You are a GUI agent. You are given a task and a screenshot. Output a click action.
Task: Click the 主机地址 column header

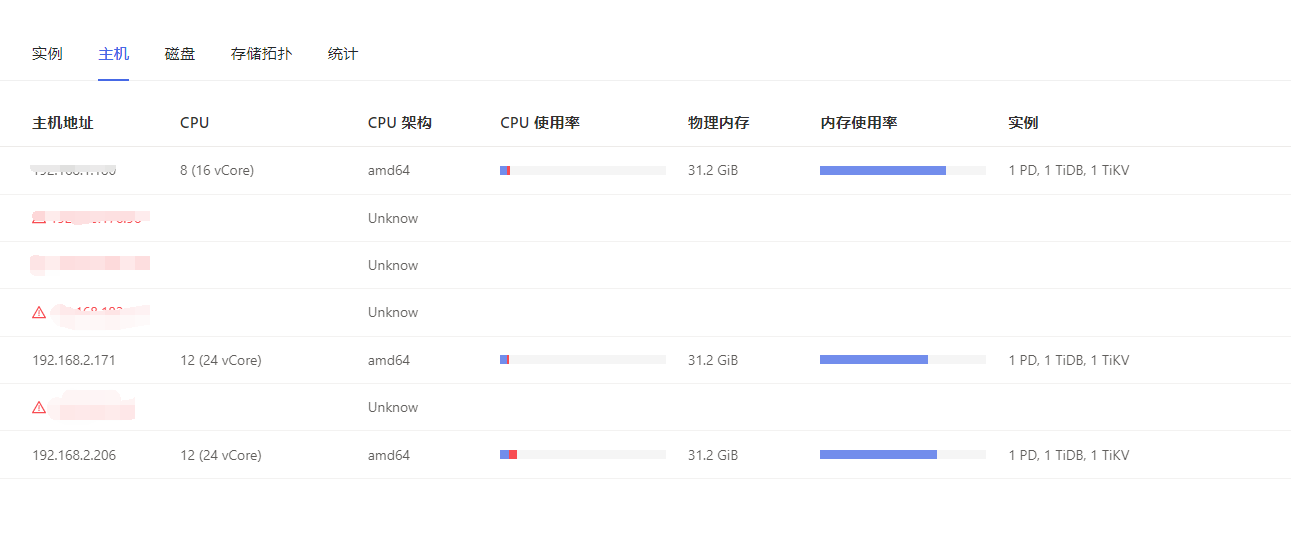click(63, 123)
